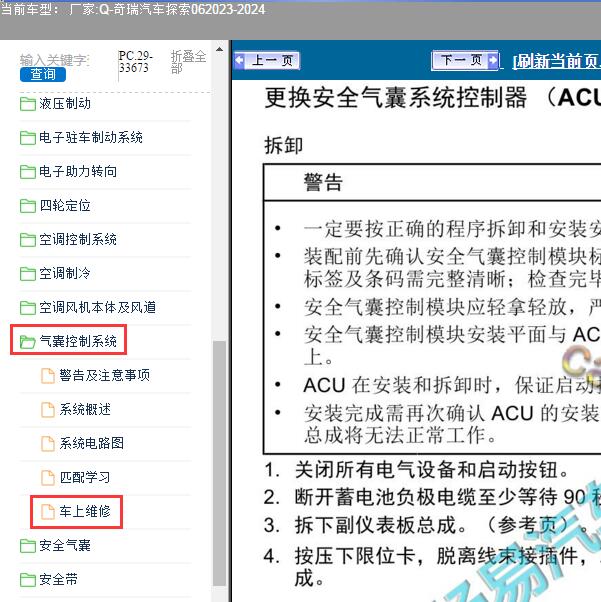Click the folder icon beside 空调控制系统
Screen dimensions: 601x602
(28, 240)
